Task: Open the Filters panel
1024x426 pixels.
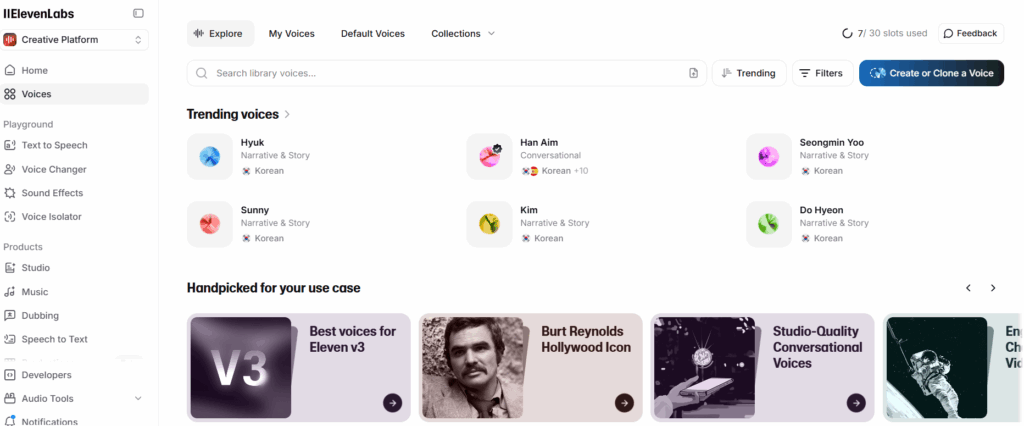Action: pos(823,73)
